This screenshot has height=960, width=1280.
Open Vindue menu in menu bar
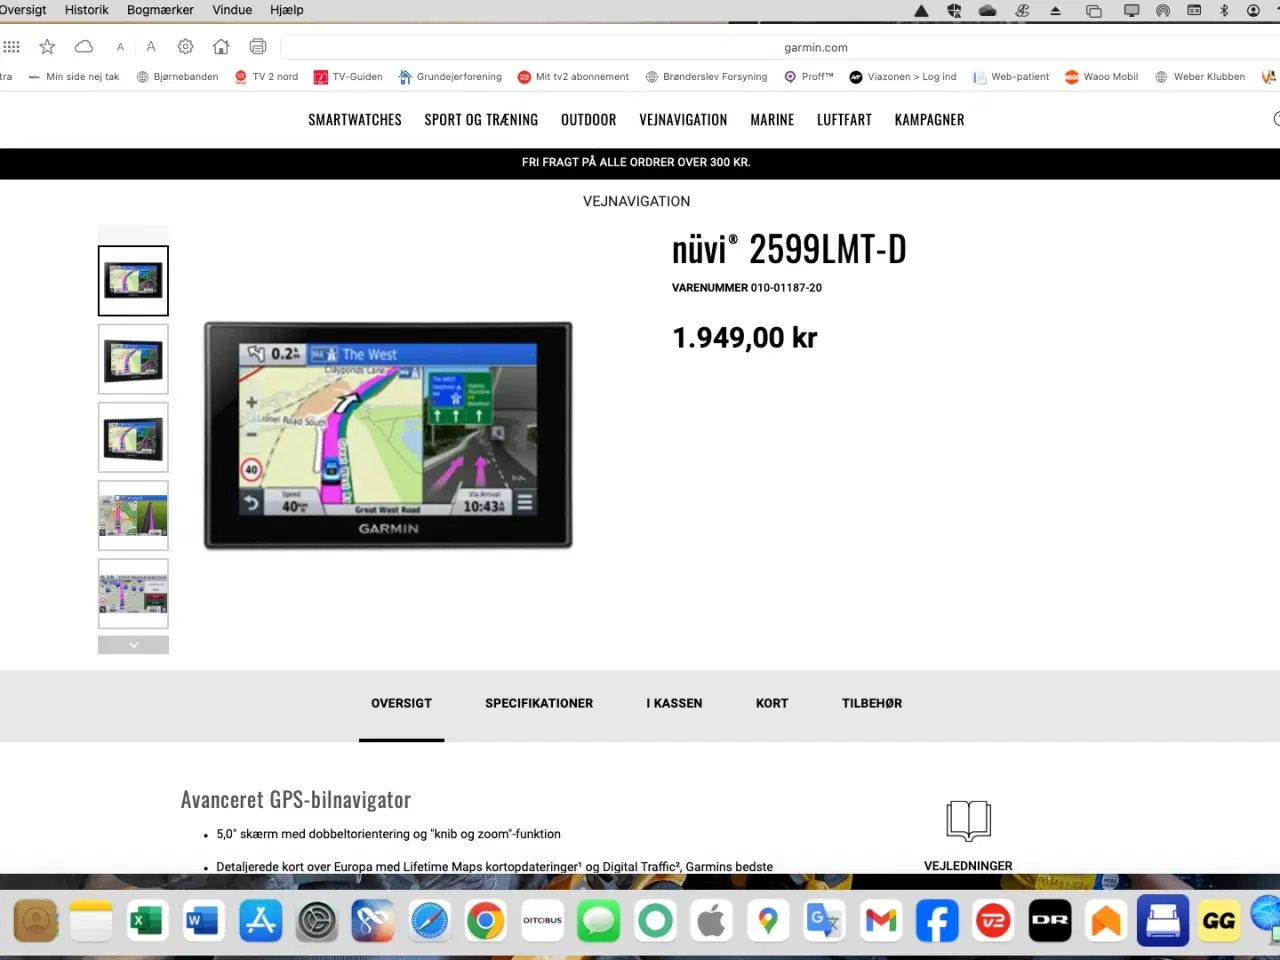click(232, 10)
